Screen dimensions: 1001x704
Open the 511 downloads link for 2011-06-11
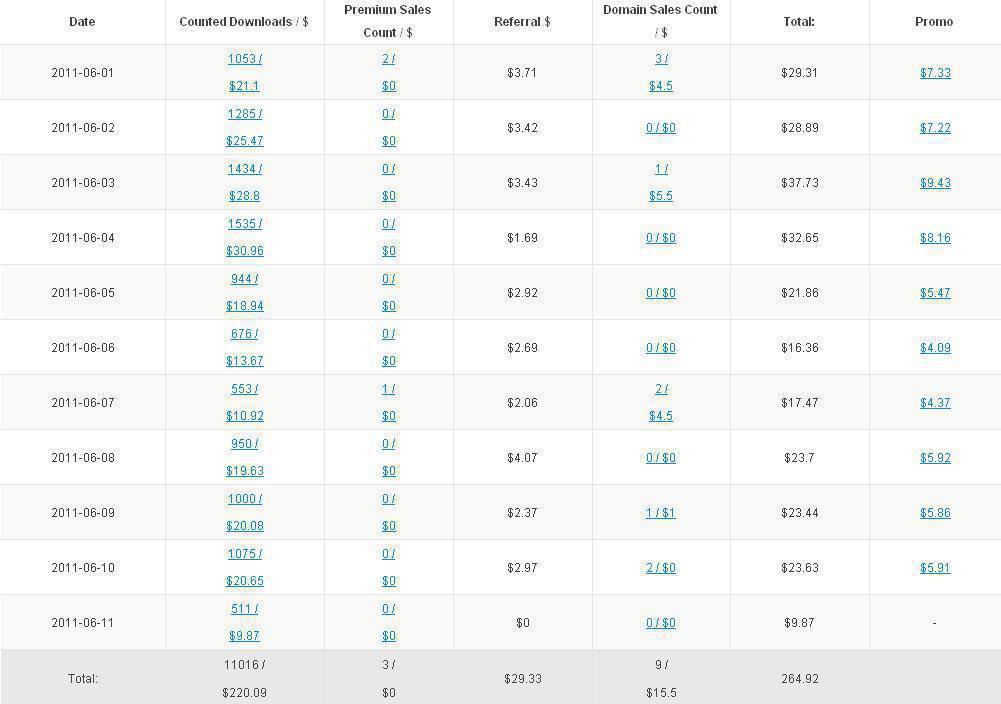pos(243,609)
